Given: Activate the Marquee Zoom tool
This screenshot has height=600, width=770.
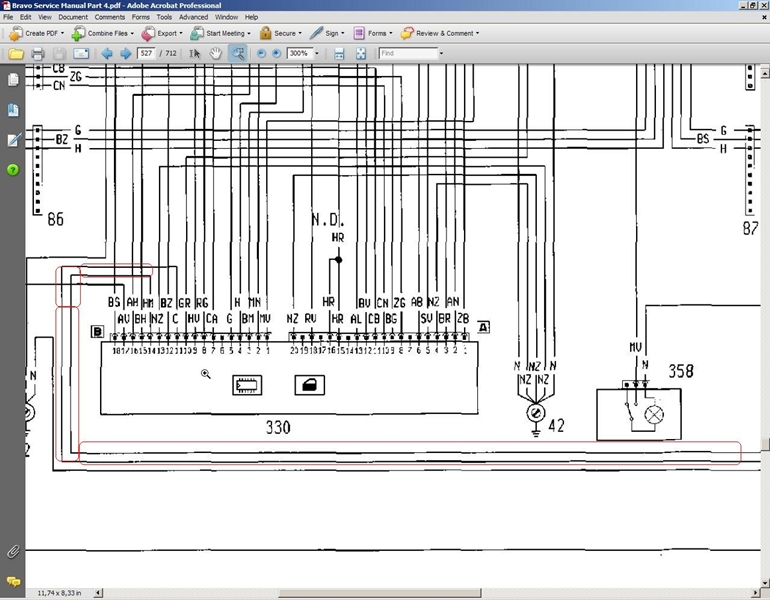Looking at the screenshot, I should (238, 53).
